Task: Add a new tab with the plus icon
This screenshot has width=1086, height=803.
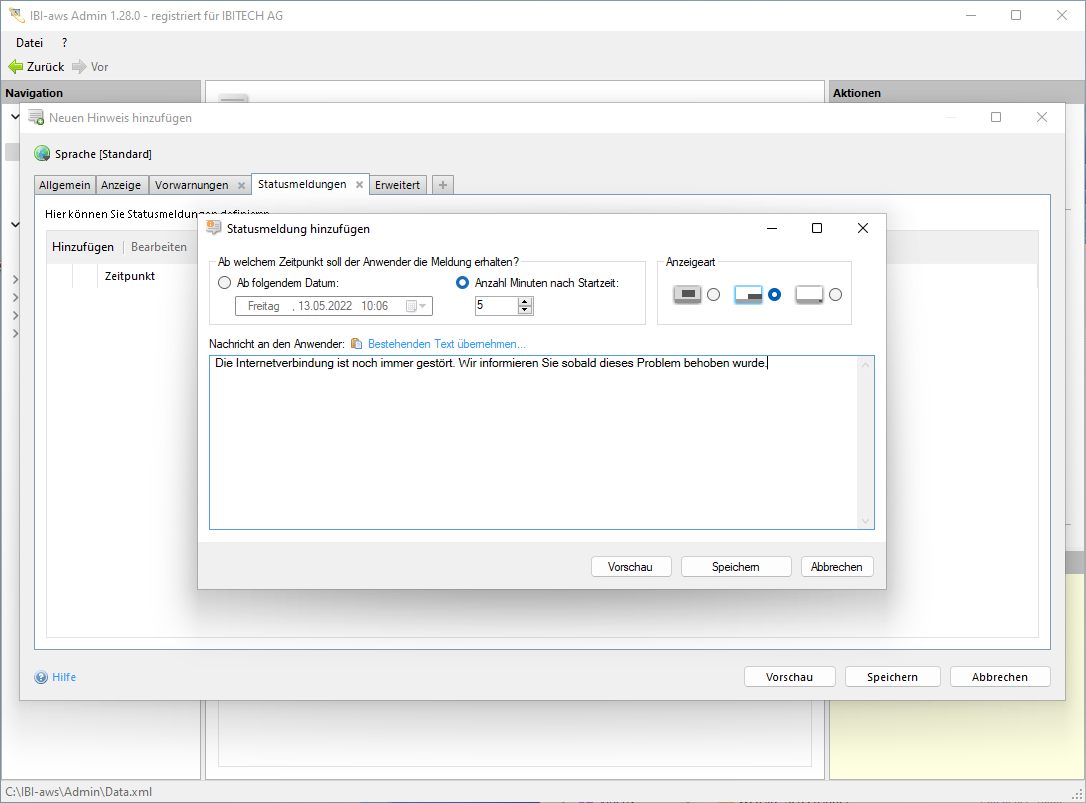Action: 443,185
